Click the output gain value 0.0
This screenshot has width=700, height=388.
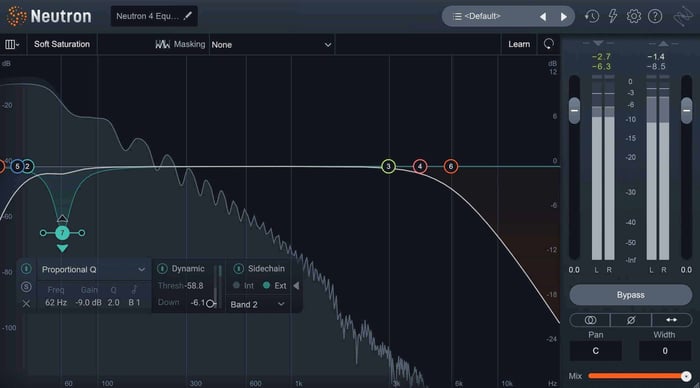686,270
